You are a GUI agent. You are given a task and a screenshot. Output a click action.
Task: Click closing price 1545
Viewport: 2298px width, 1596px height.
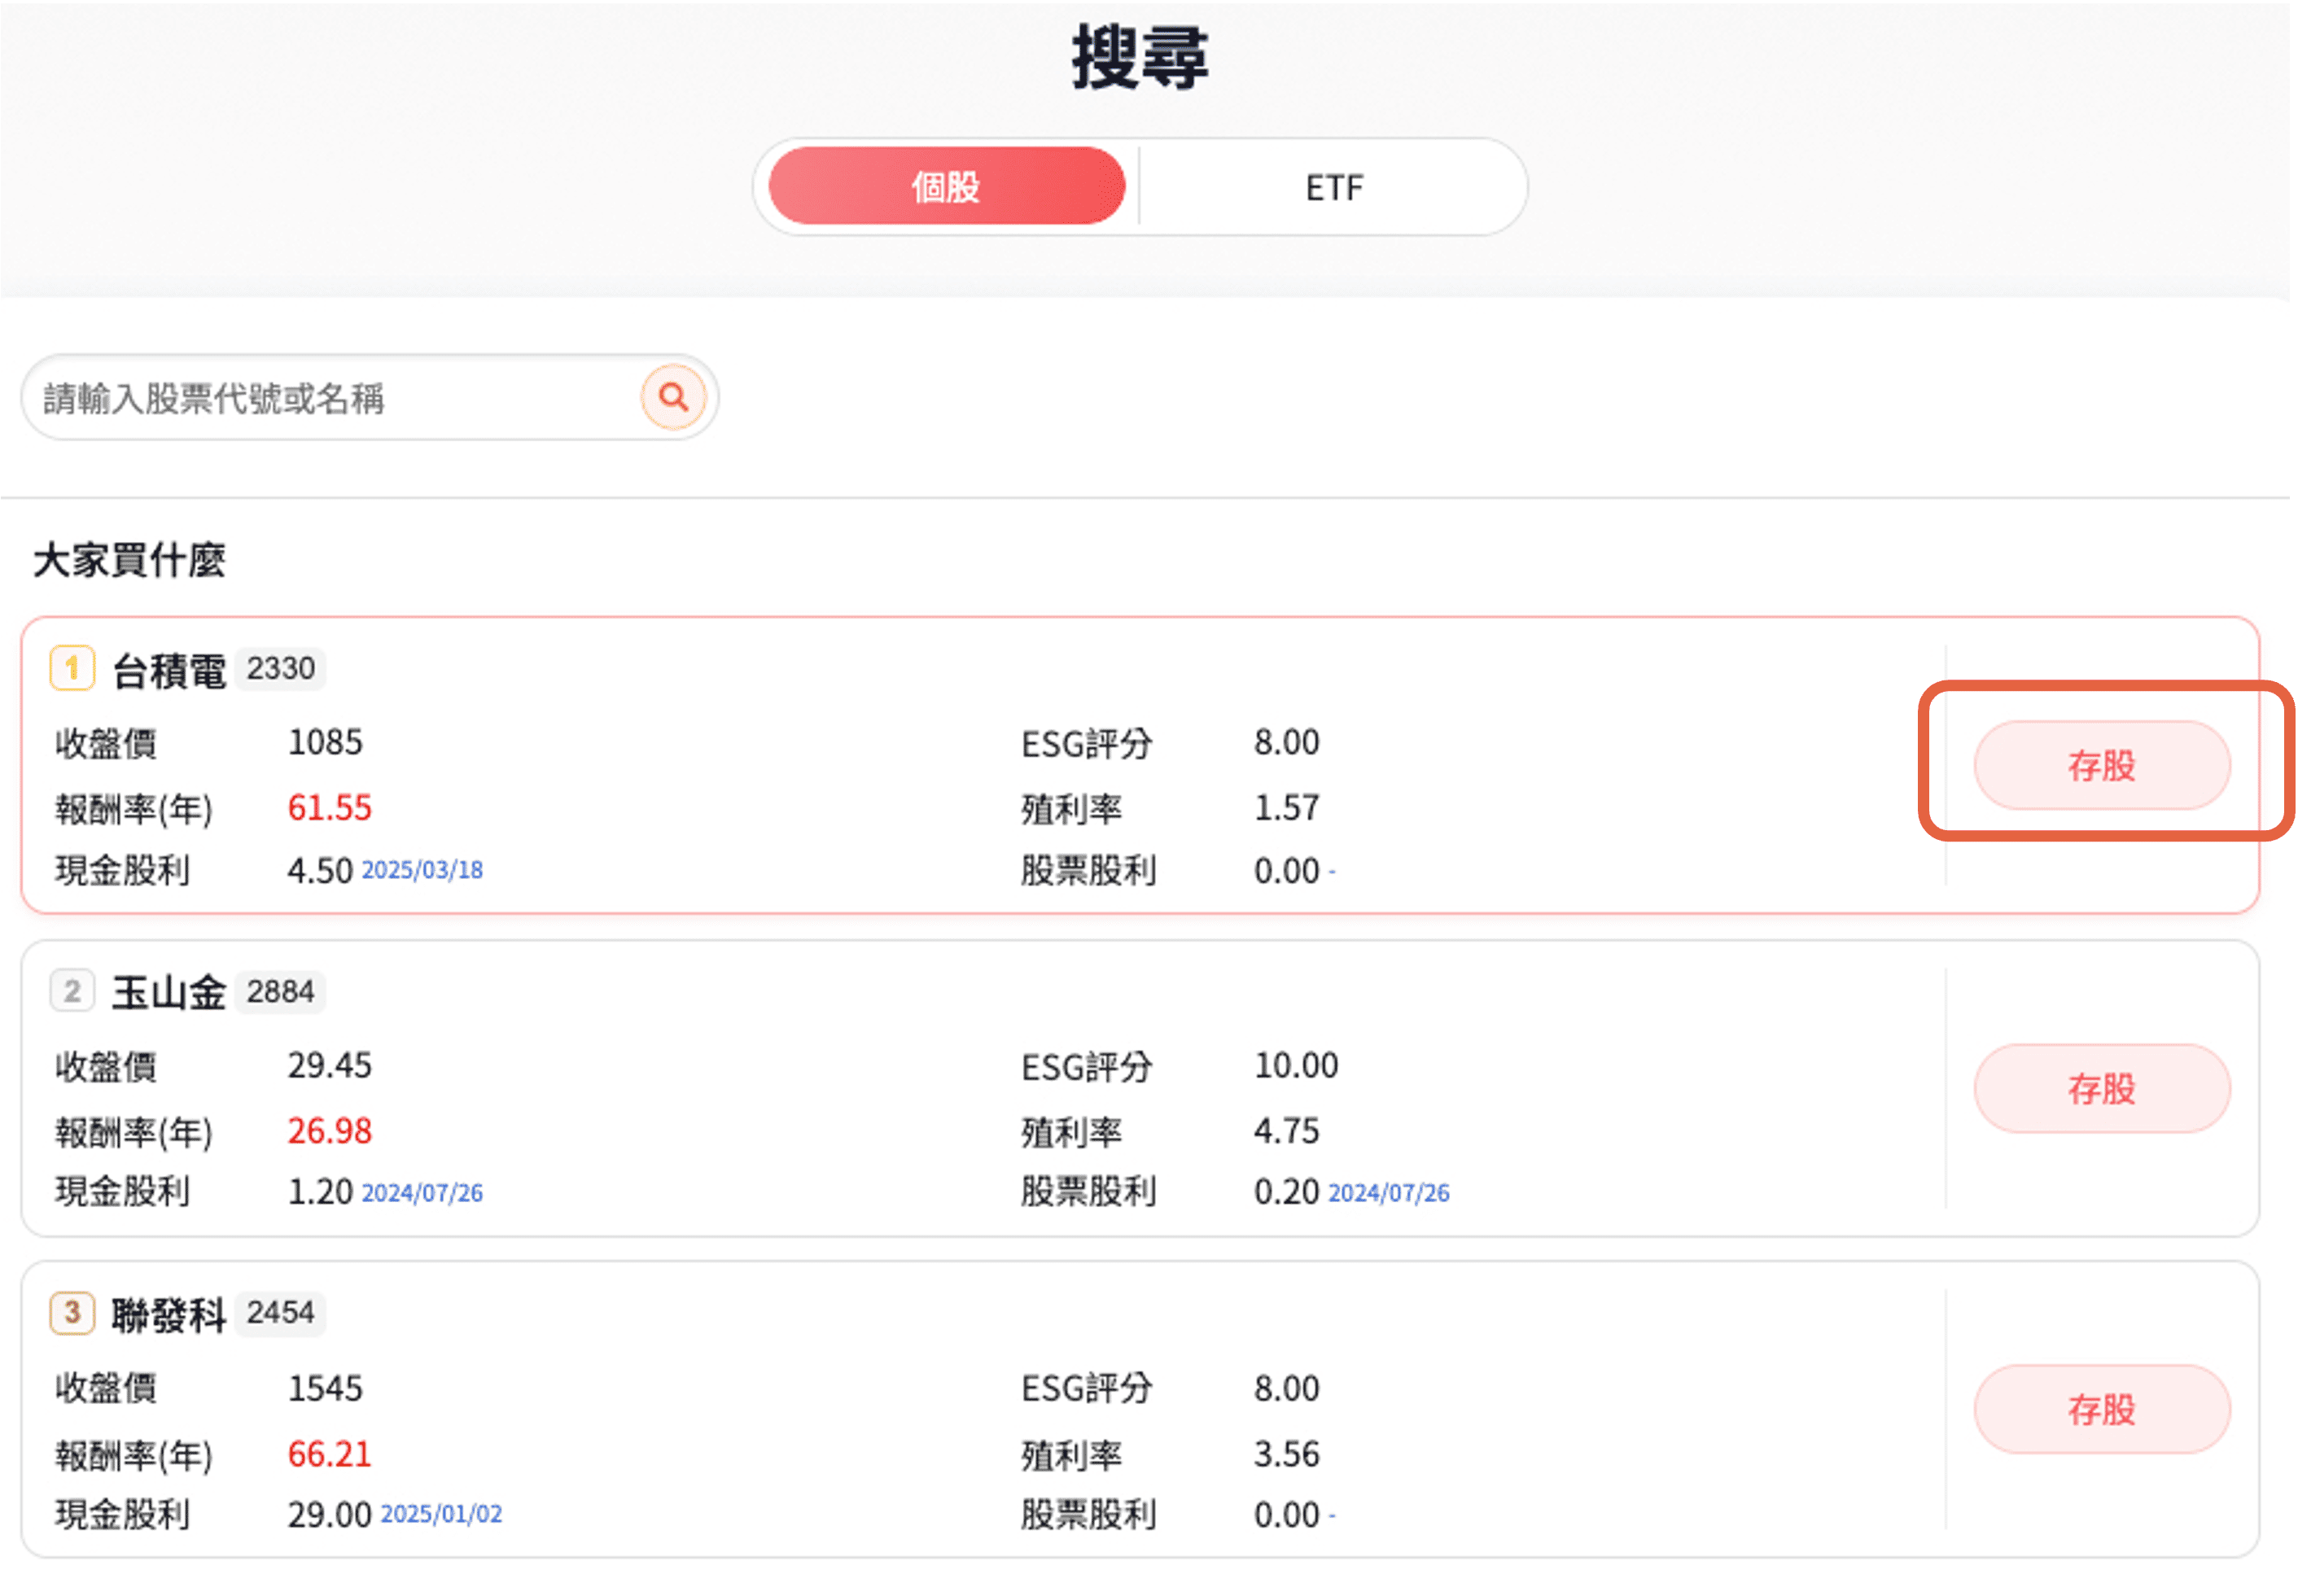click(325, 1388)
